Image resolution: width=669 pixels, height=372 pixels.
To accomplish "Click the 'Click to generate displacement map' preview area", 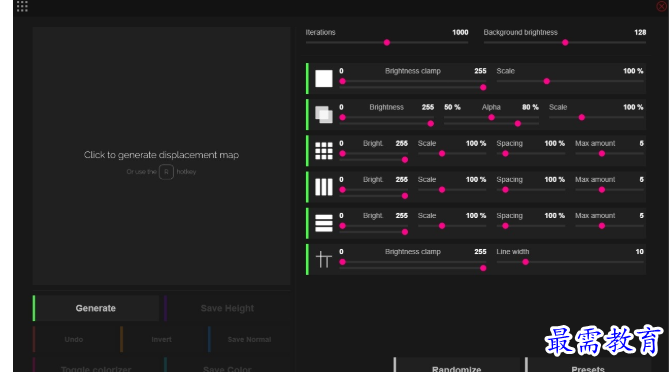I will pyautogui.click(x=161, y=156).
